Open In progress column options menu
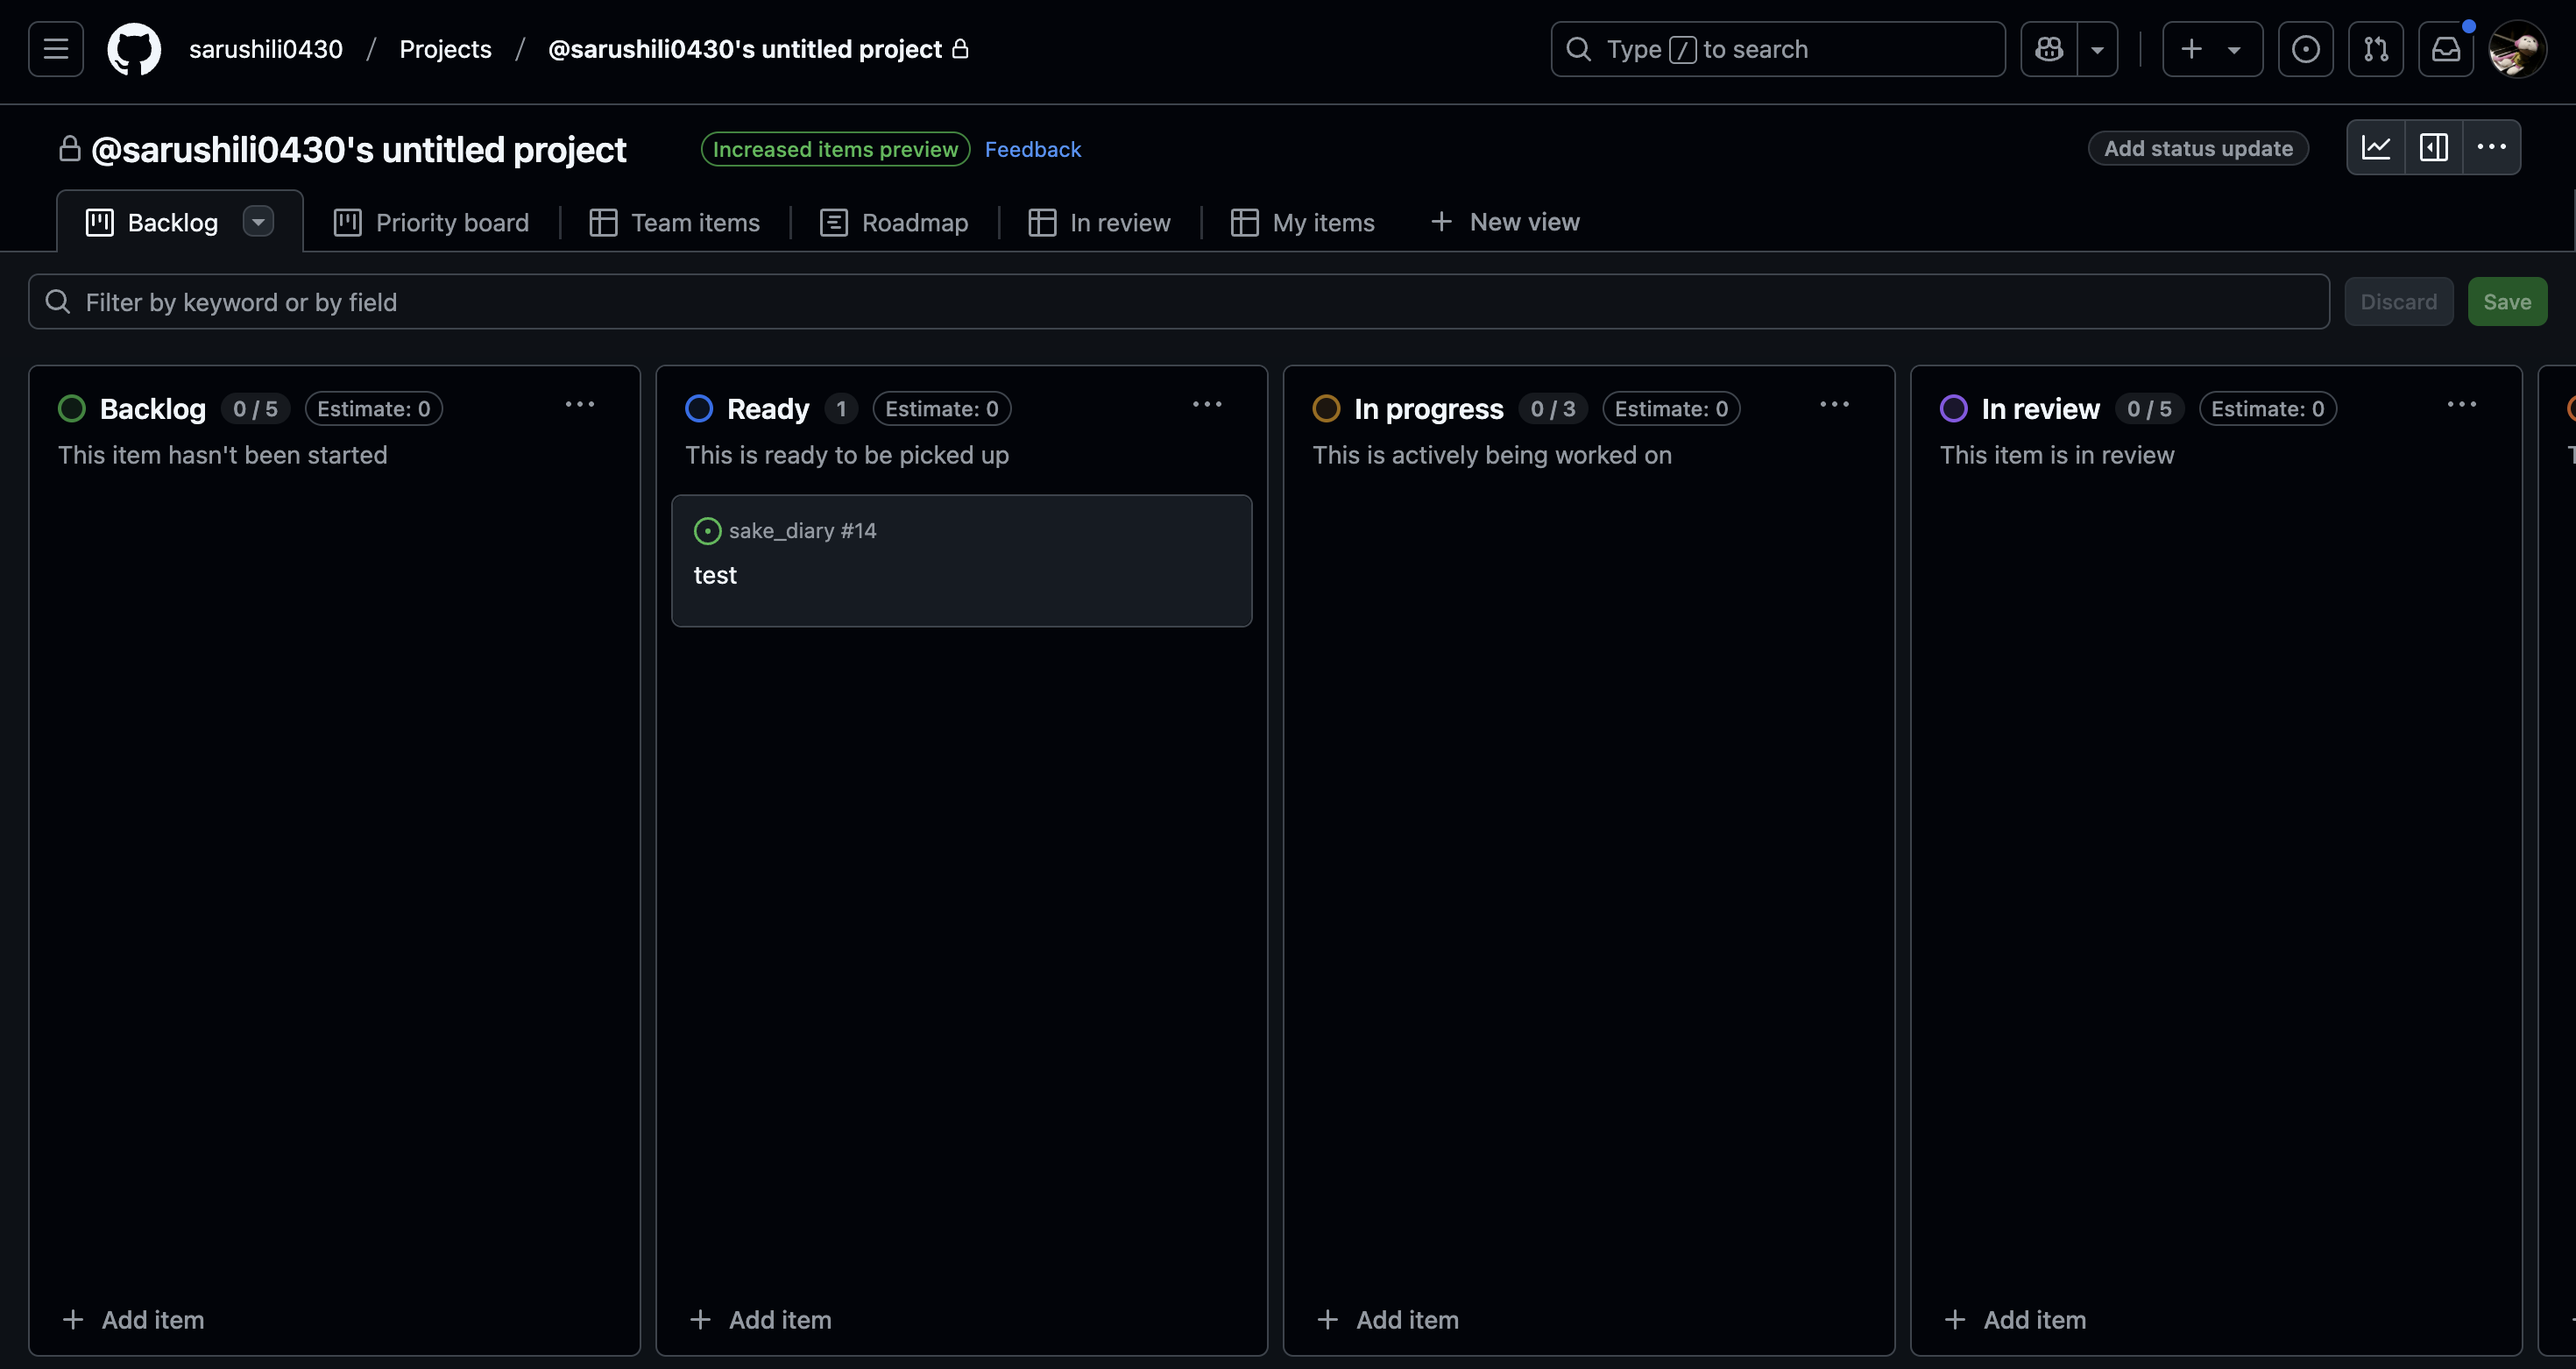This screenshot has height=1369, width=2576. pyautogui.click(x=1834, y=405)
